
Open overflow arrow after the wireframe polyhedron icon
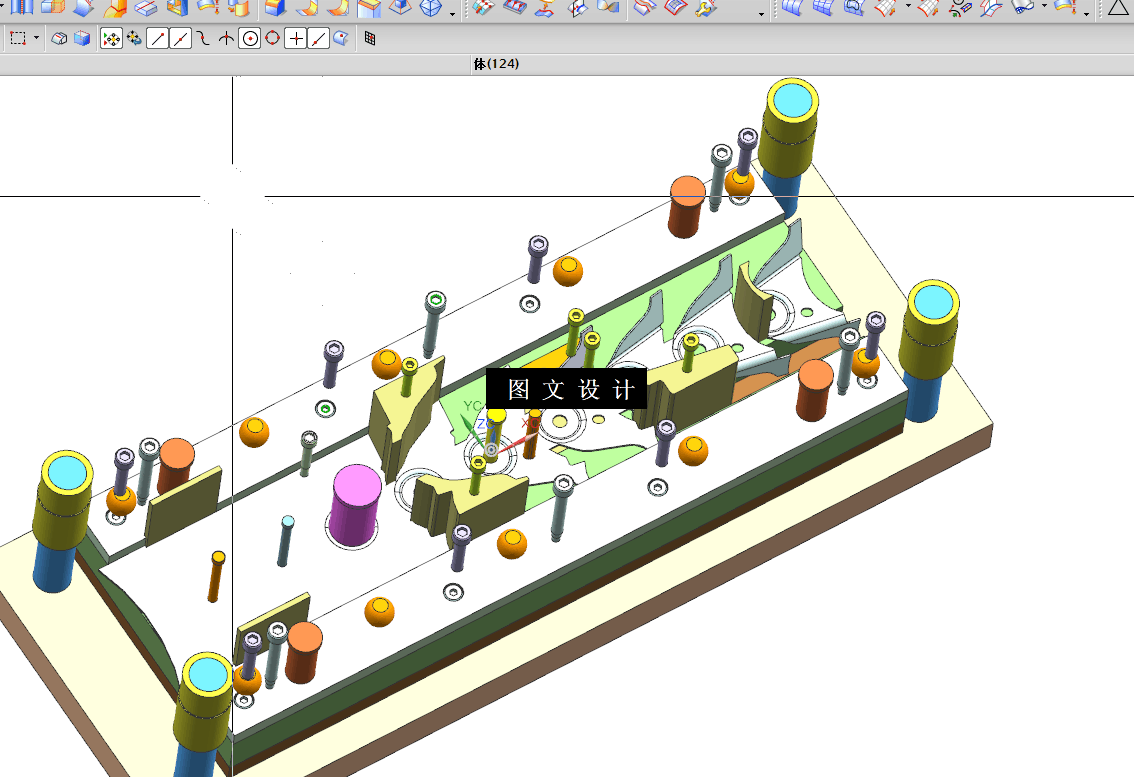(x=453, y=13)
